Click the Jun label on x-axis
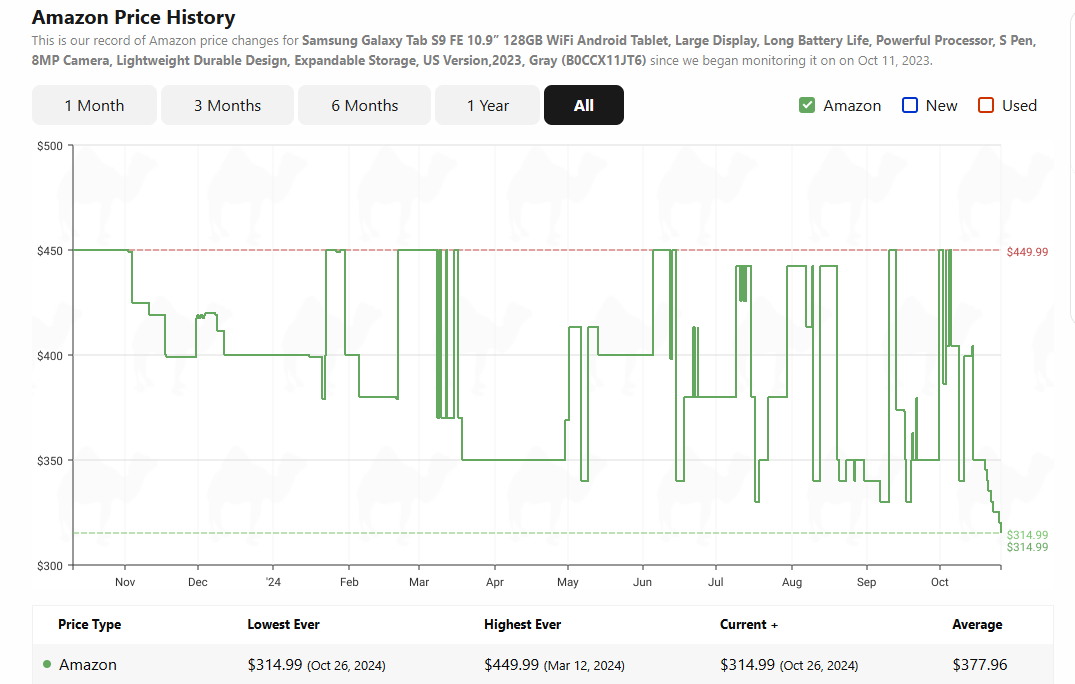 642,582
